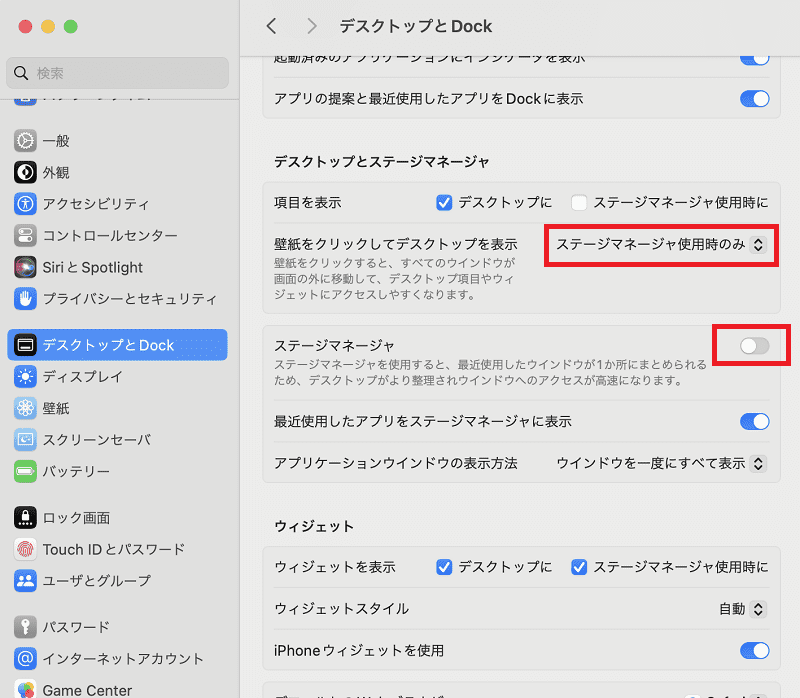Image resolution: width=800 pixels, height=698 pixels.
Task: Click the magnifier icon in search field
Action: tap(21, 73)
